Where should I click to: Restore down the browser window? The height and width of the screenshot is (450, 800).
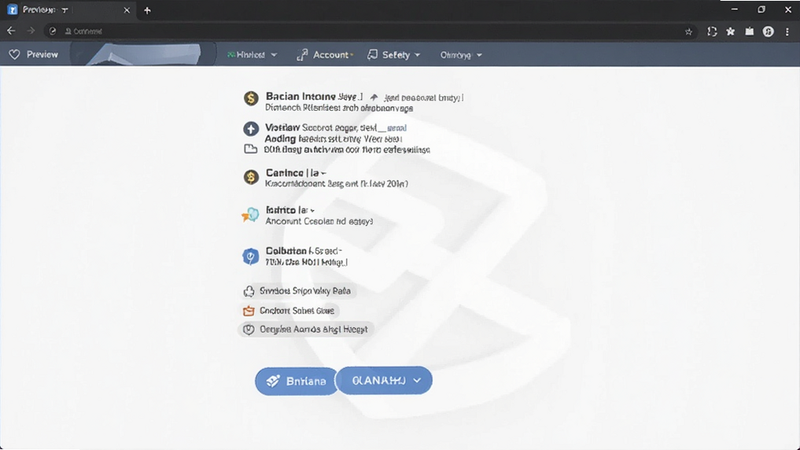click(761, 9)
